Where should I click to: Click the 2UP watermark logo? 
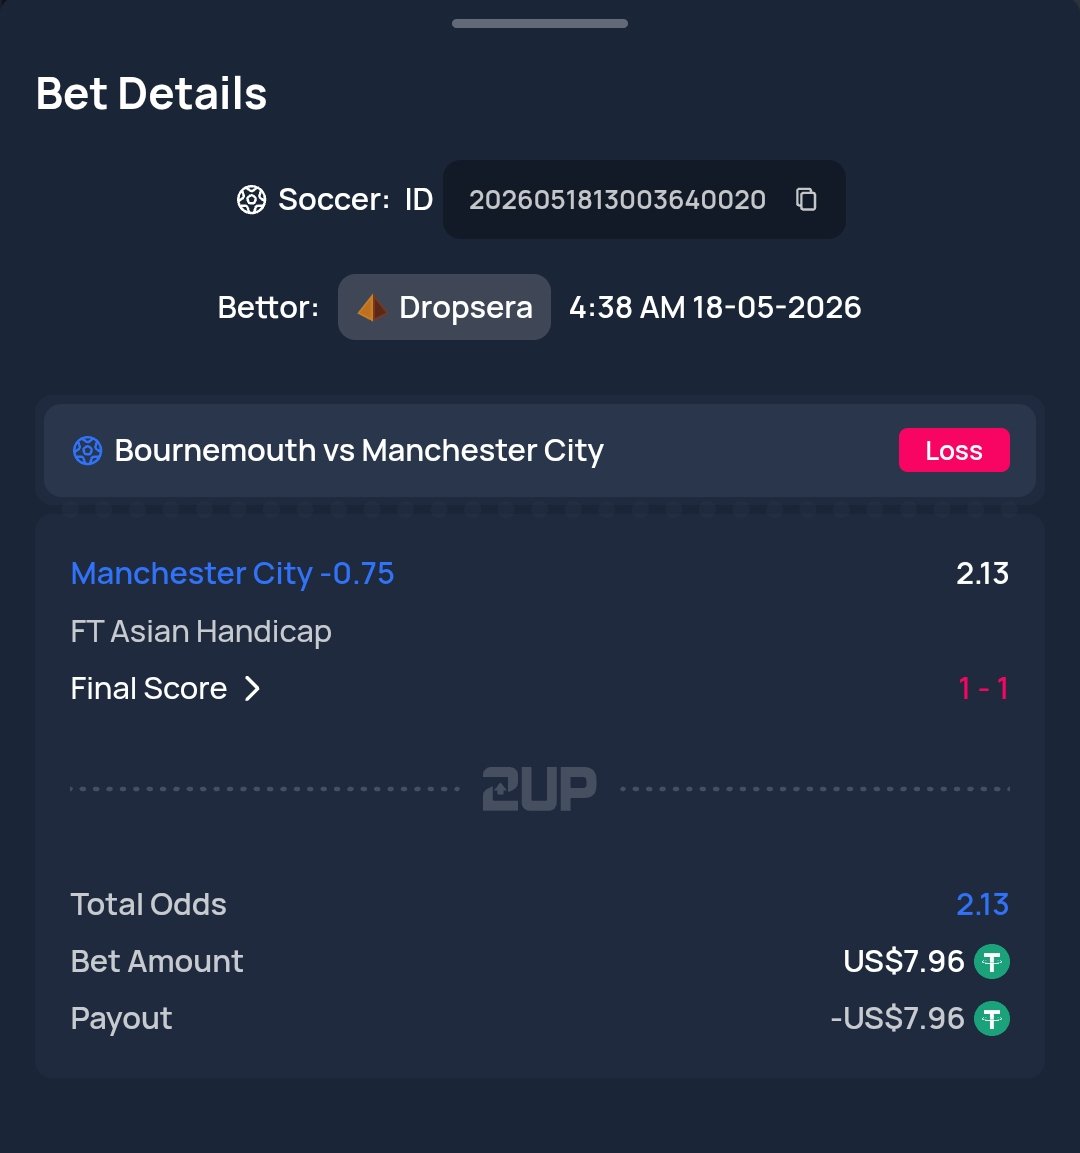click(x=540, y=789)
